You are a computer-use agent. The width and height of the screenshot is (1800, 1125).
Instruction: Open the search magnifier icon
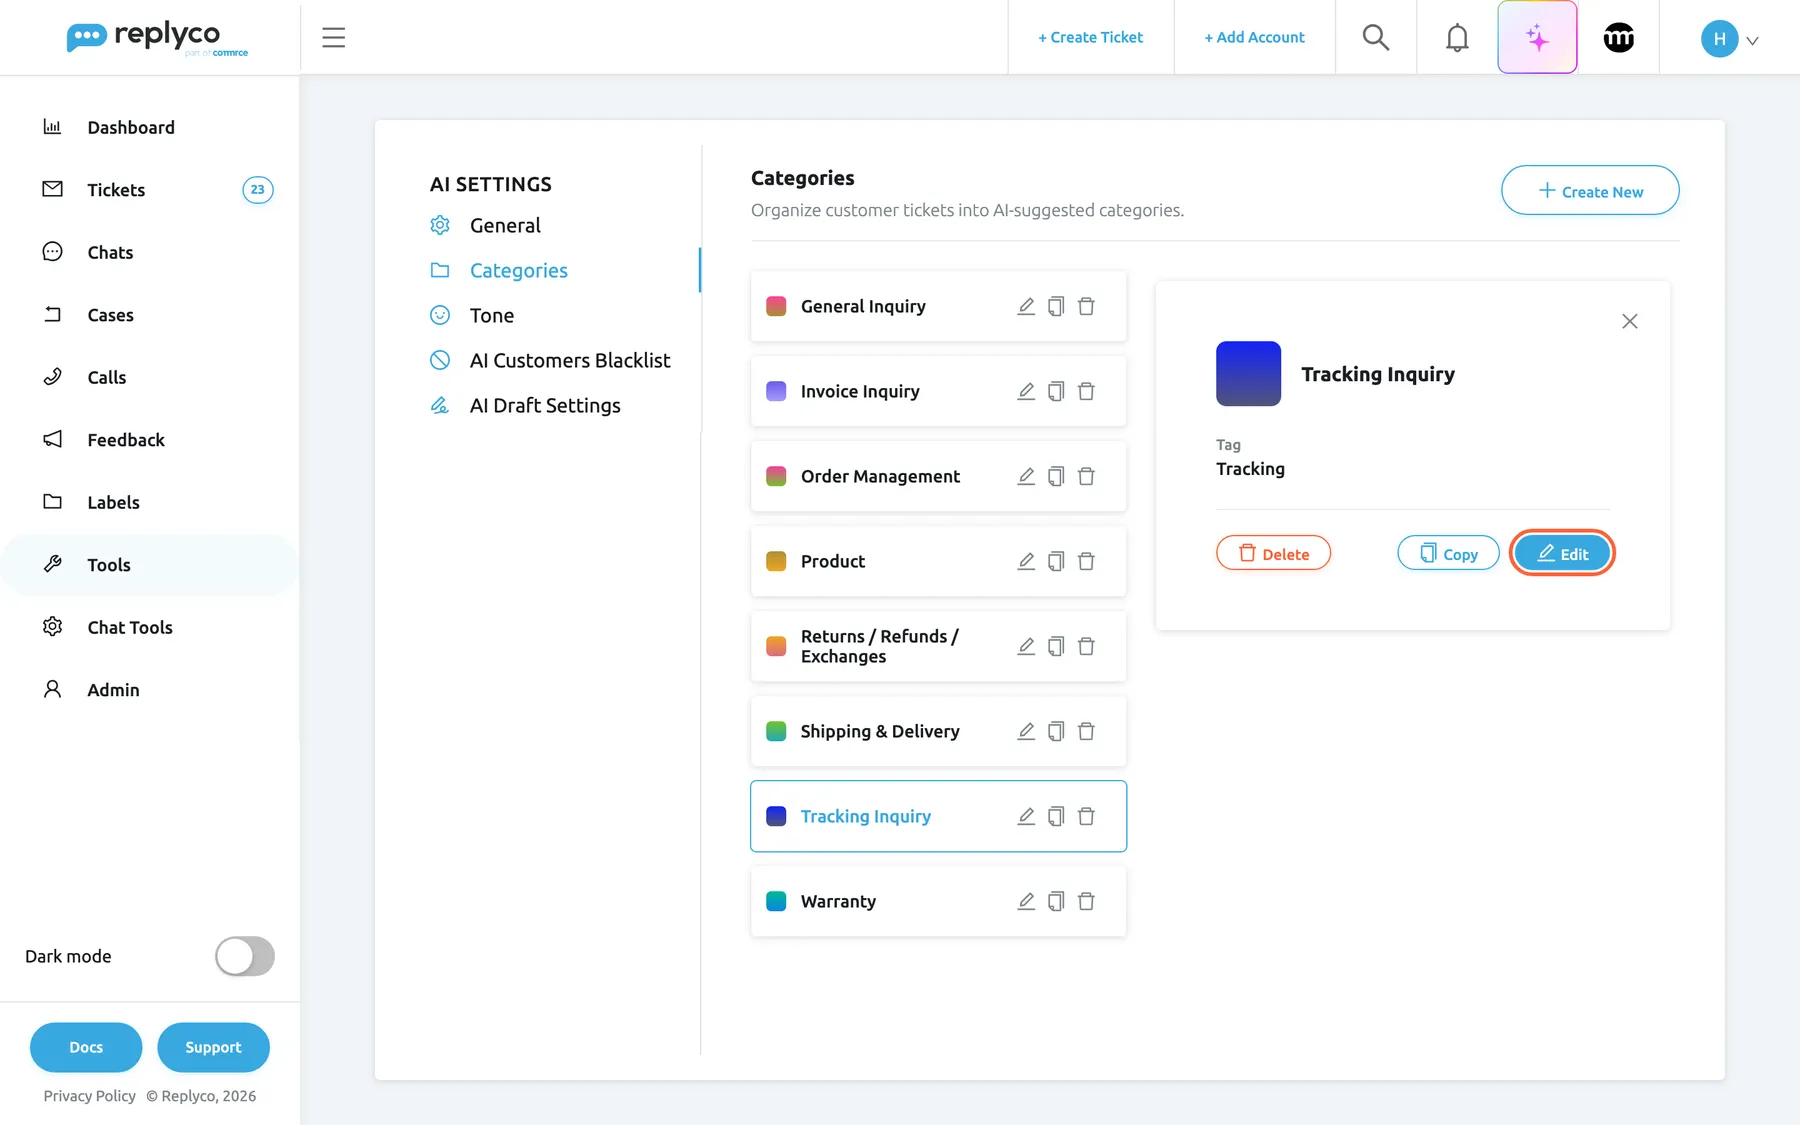pyautogui.click(x=1376, y=37)
